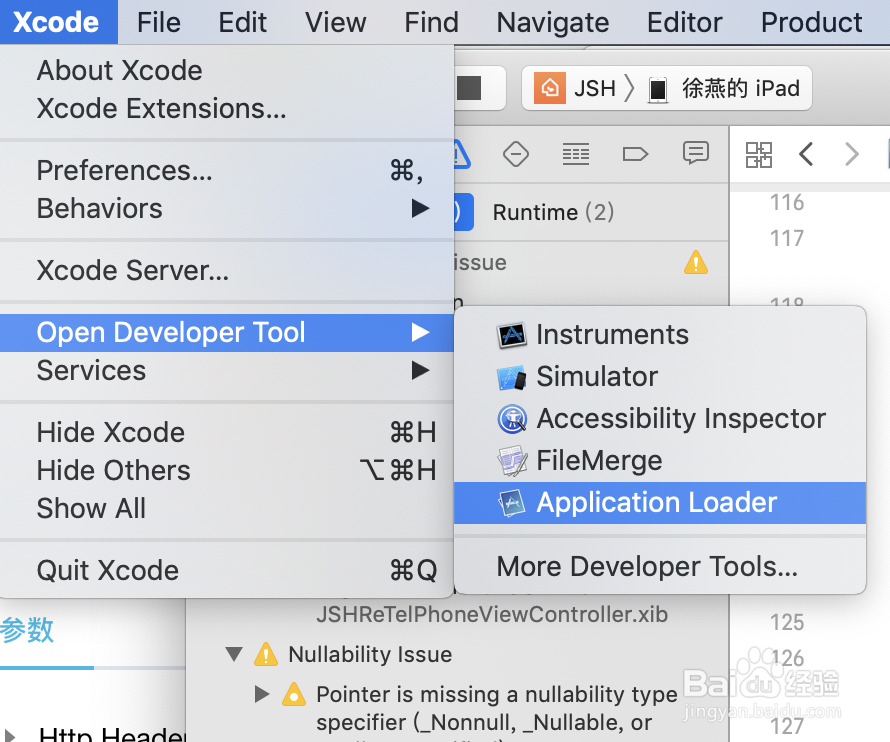
Task: Launch FileMerge tool
Action: click(x=660, y=460)
